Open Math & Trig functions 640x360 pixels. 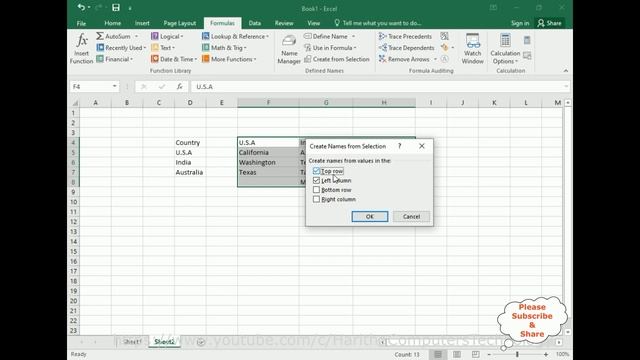click(x=224, y=48)
